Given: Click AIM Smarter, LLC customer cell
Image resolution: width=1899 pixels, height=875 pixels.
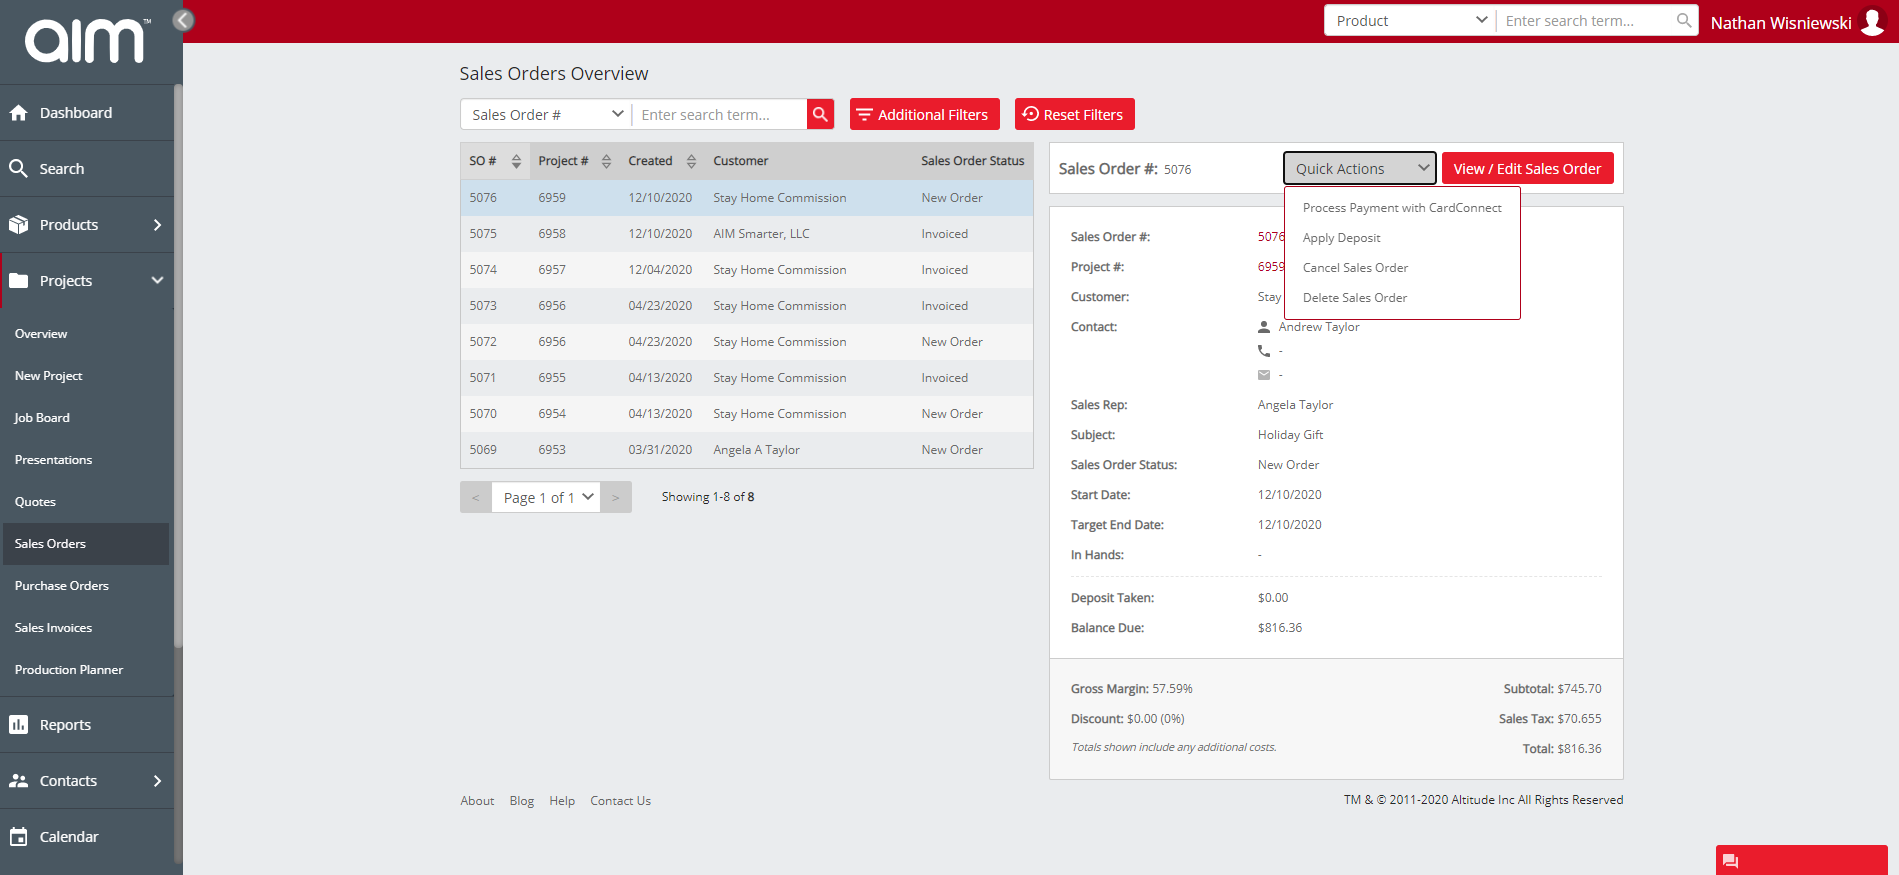Looking at the screenshot, I should [x=761, y=234].
